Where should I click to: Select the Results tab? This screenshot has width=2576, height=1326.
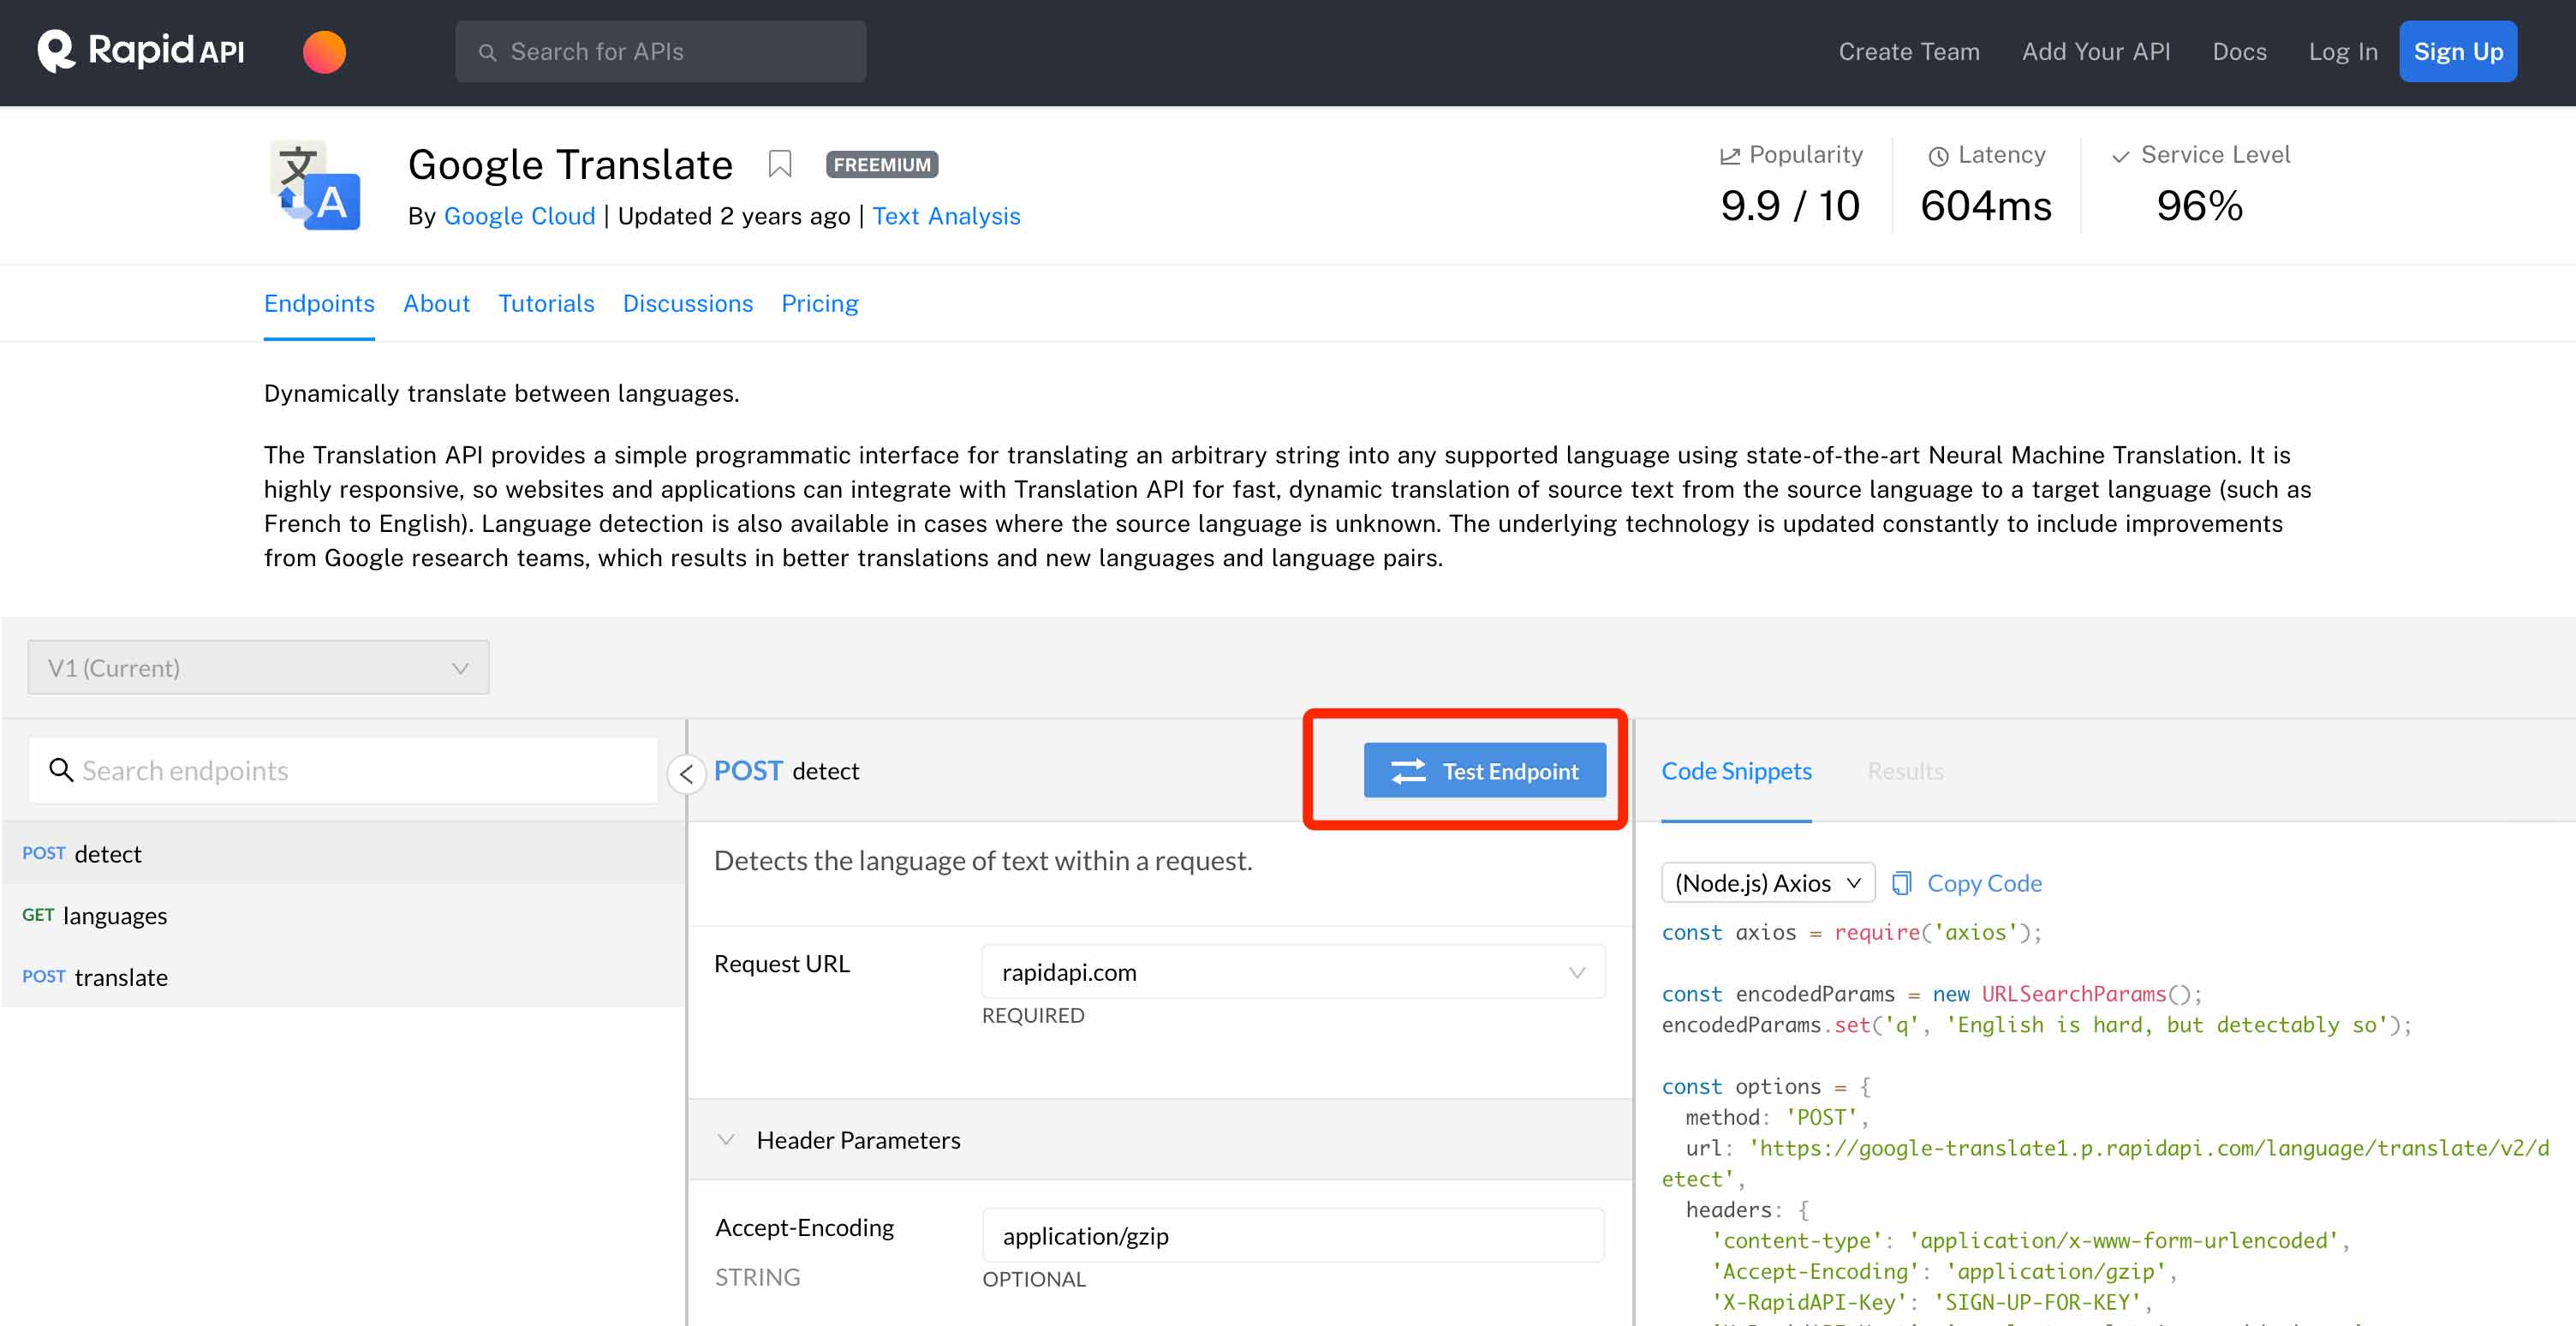click(1905, 771)
